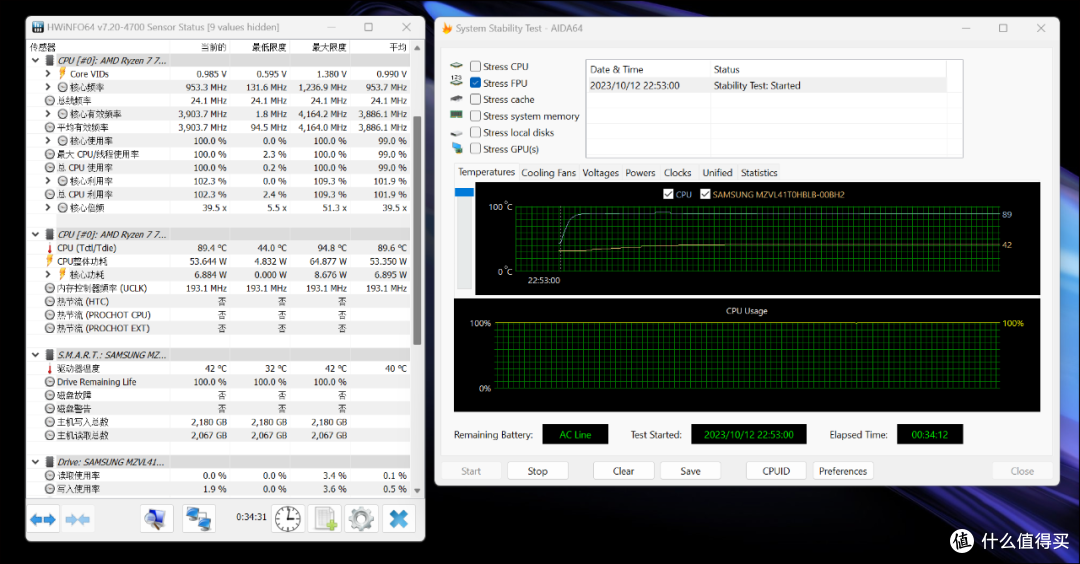
Task: Click Stress GPU(s) monitor icon
Action: click(457, 148)
